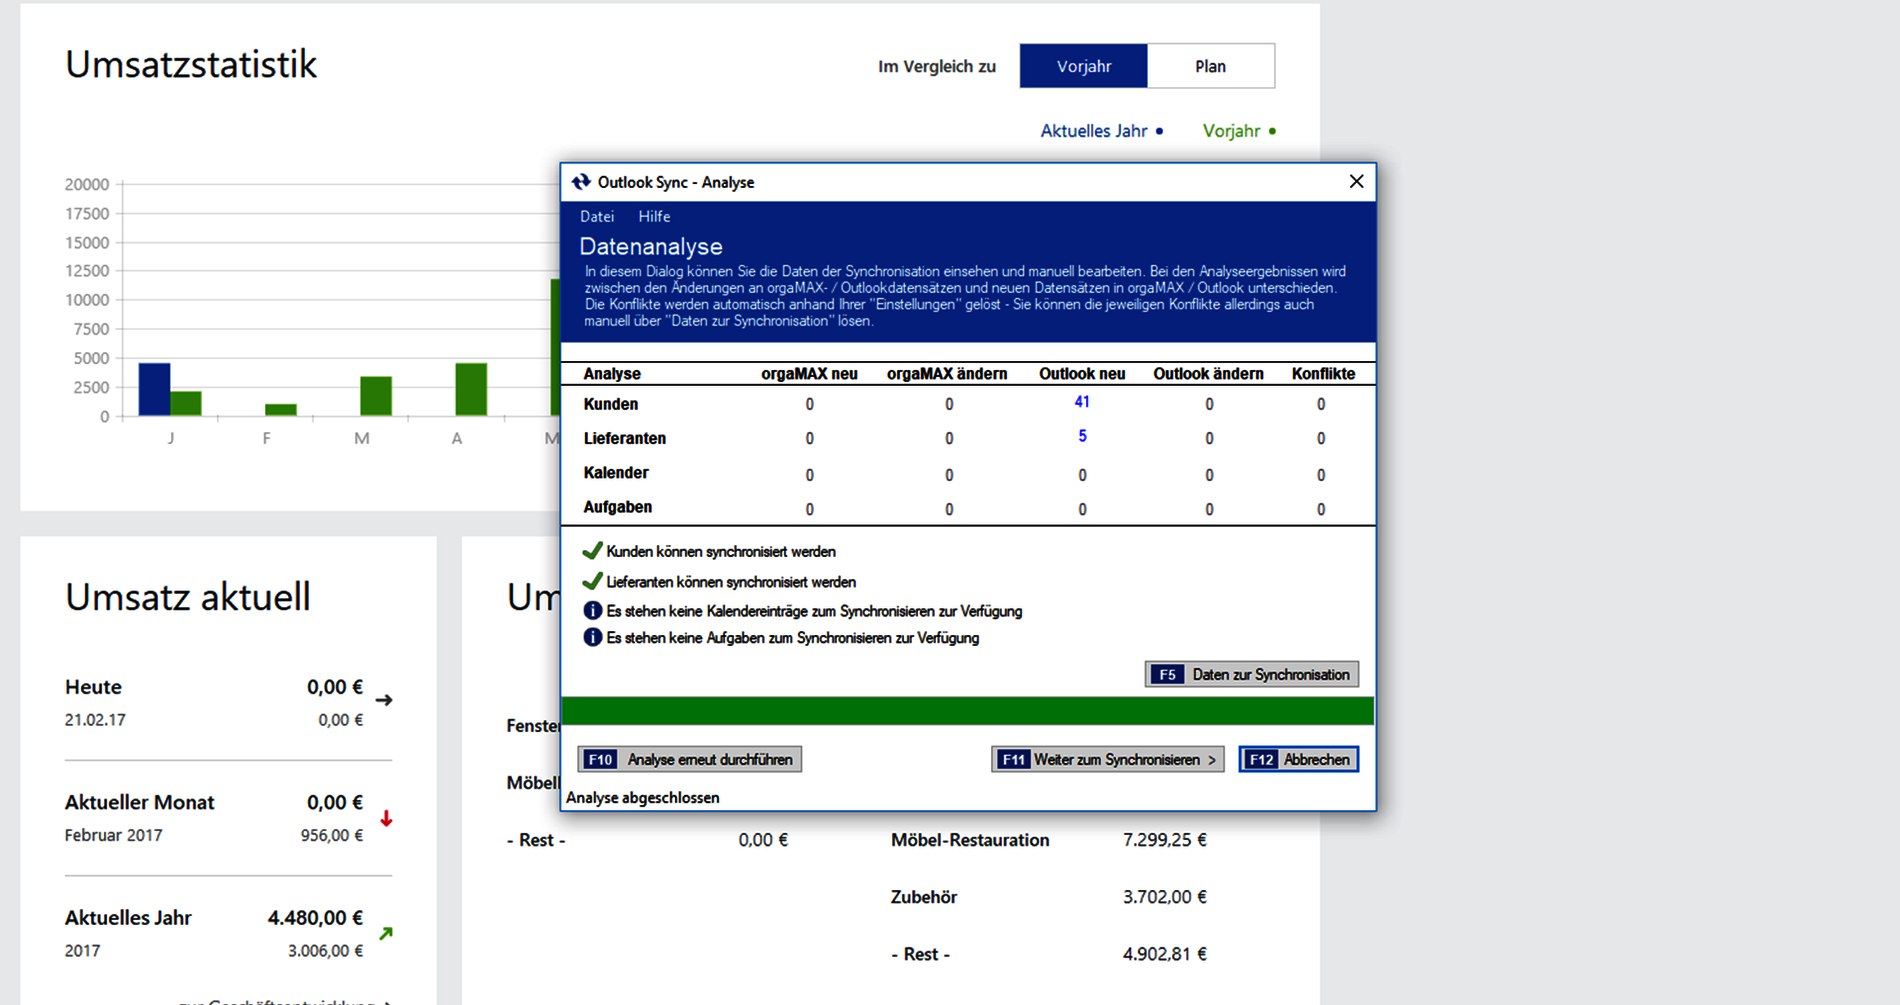Click the Outlook ändern column header
1900x1005 pixels.
click(1208, 373)
